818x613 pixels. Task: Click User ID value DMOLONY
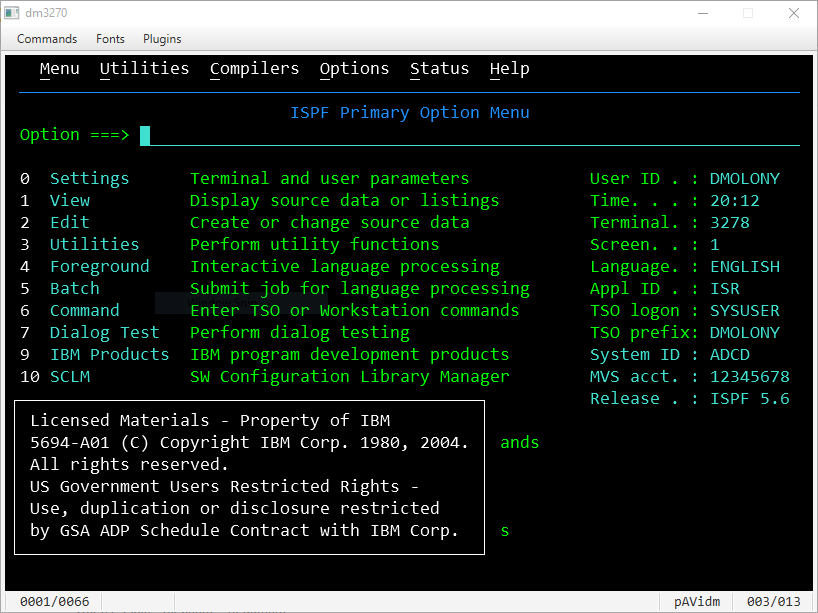[744, 179]
